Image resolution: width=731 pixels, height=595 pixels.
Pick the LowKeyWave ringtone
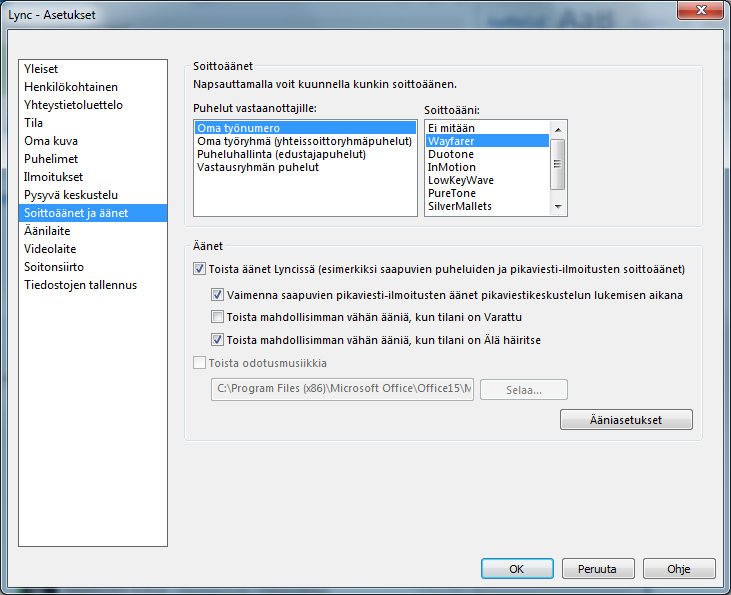(x=487, y=180)
